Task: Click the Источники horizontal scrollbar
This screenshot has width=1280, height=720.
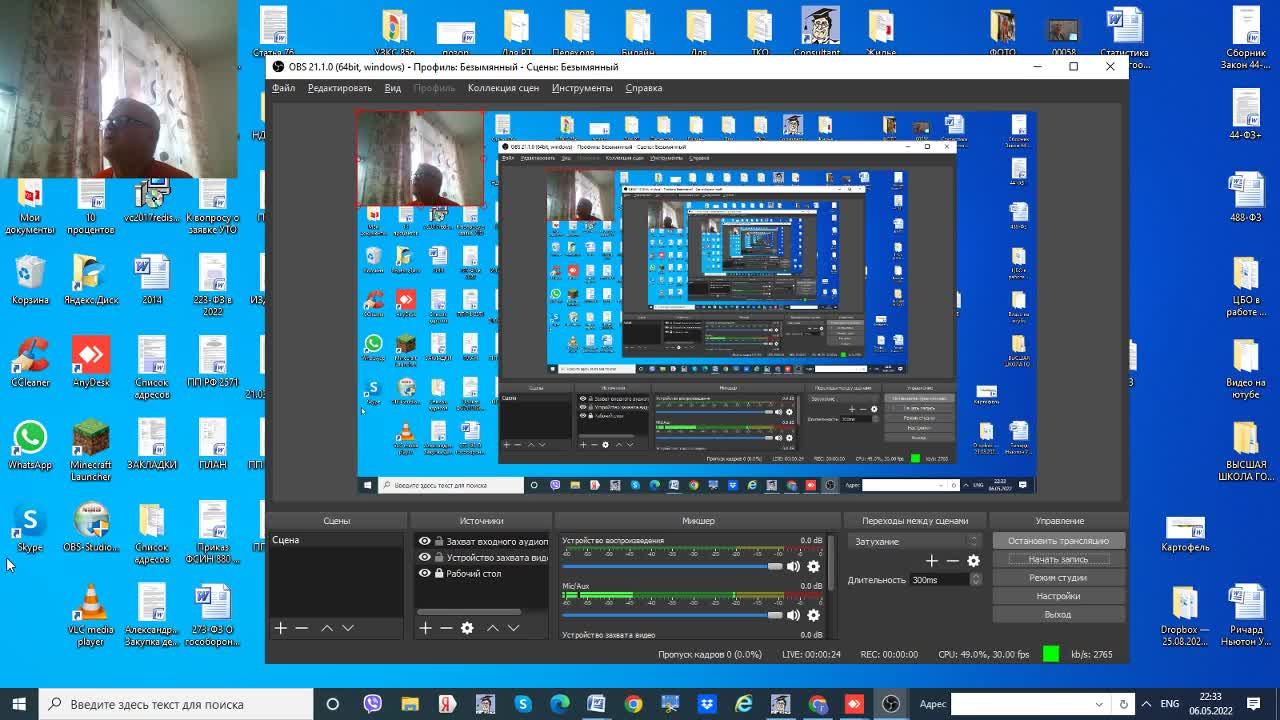Action: (469, 611)
